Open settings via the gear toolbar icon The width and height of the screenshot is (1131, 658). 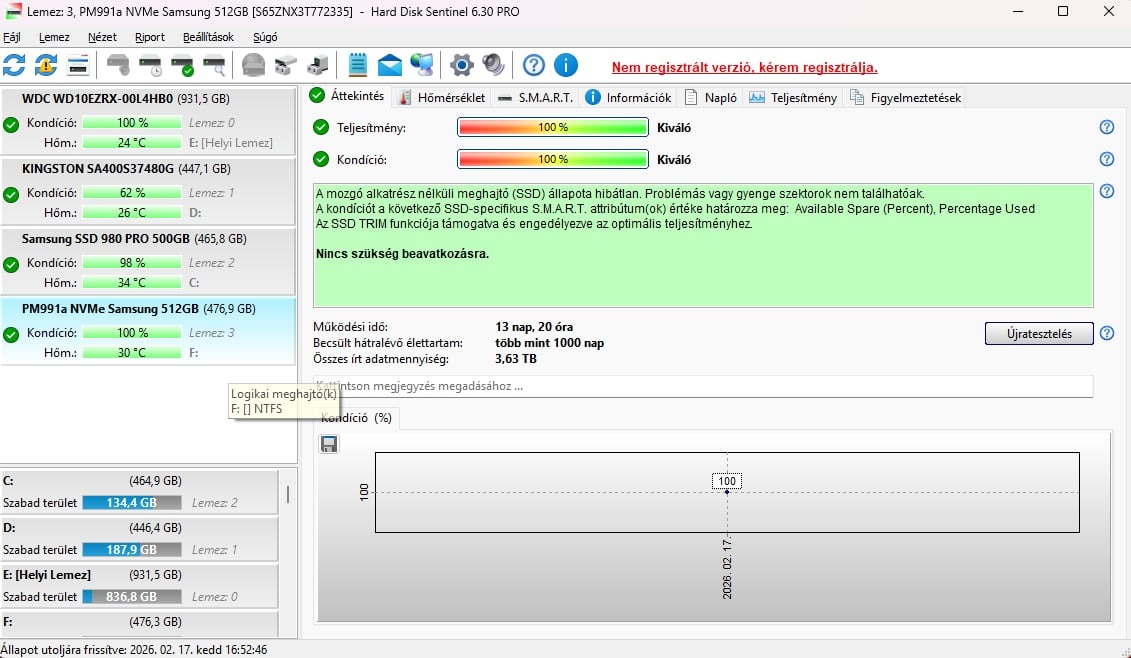tap(462, 66)
